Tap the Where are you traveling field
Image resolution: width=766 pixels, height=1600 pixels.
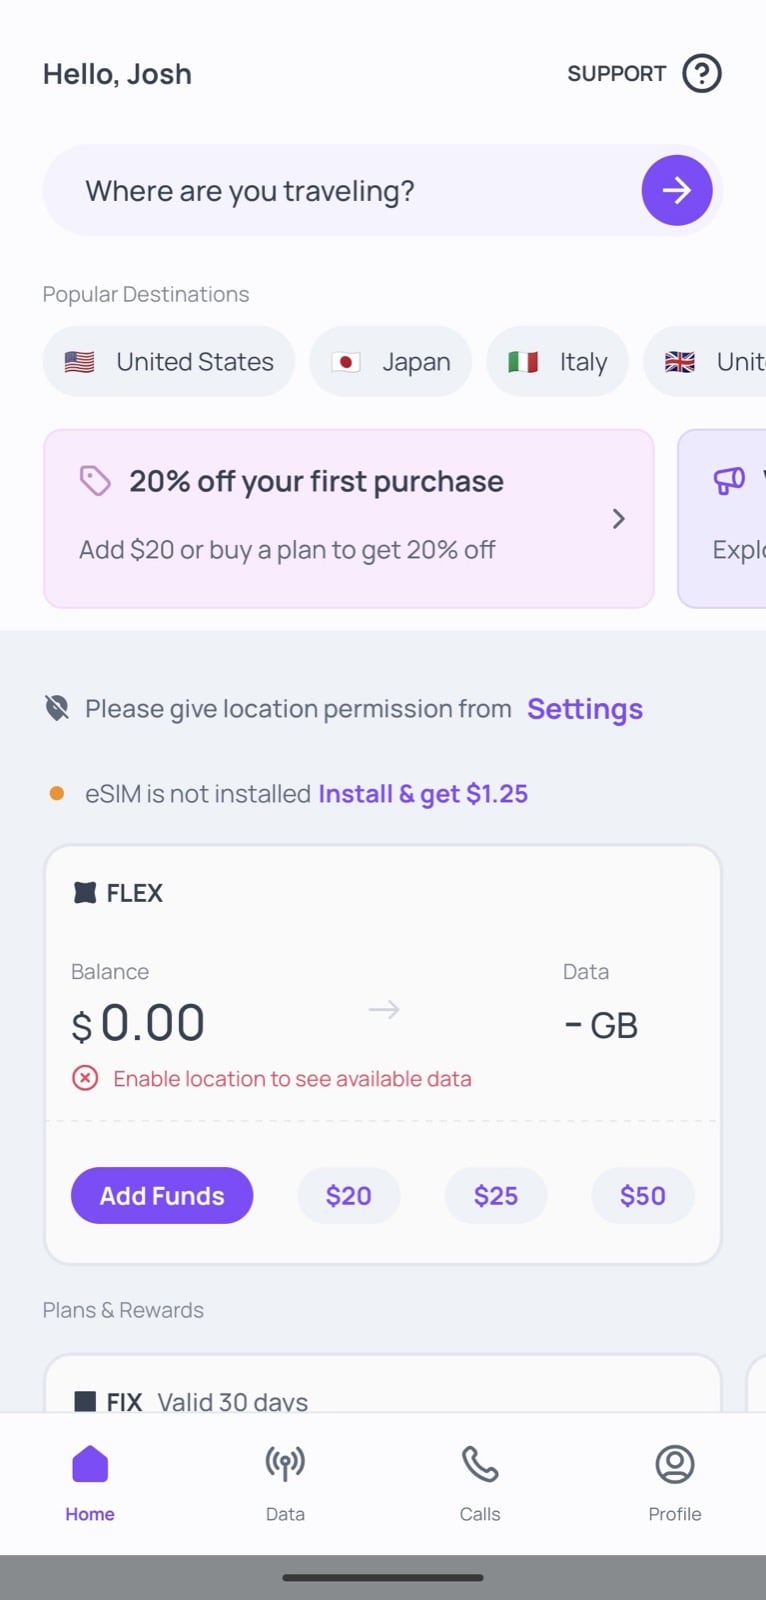click(340, 191)
